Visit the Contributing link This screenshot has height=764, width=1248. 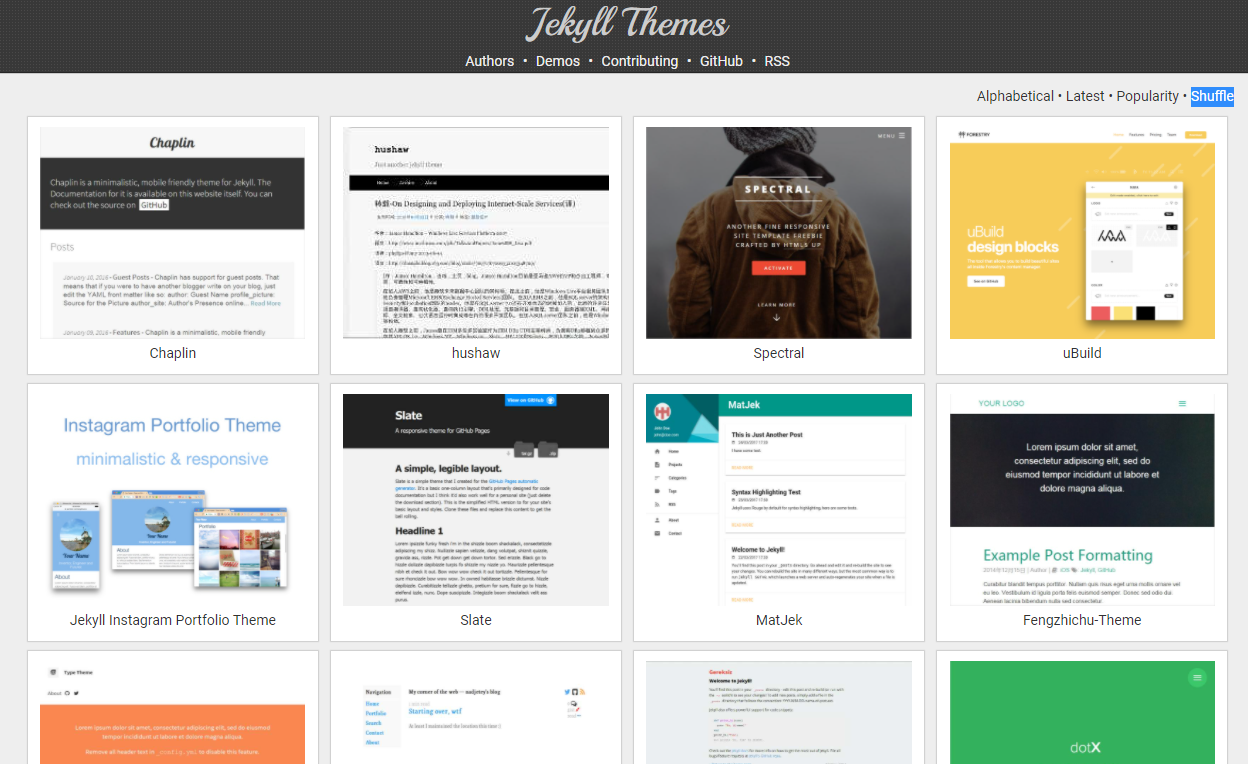click(x=639, y=61)
